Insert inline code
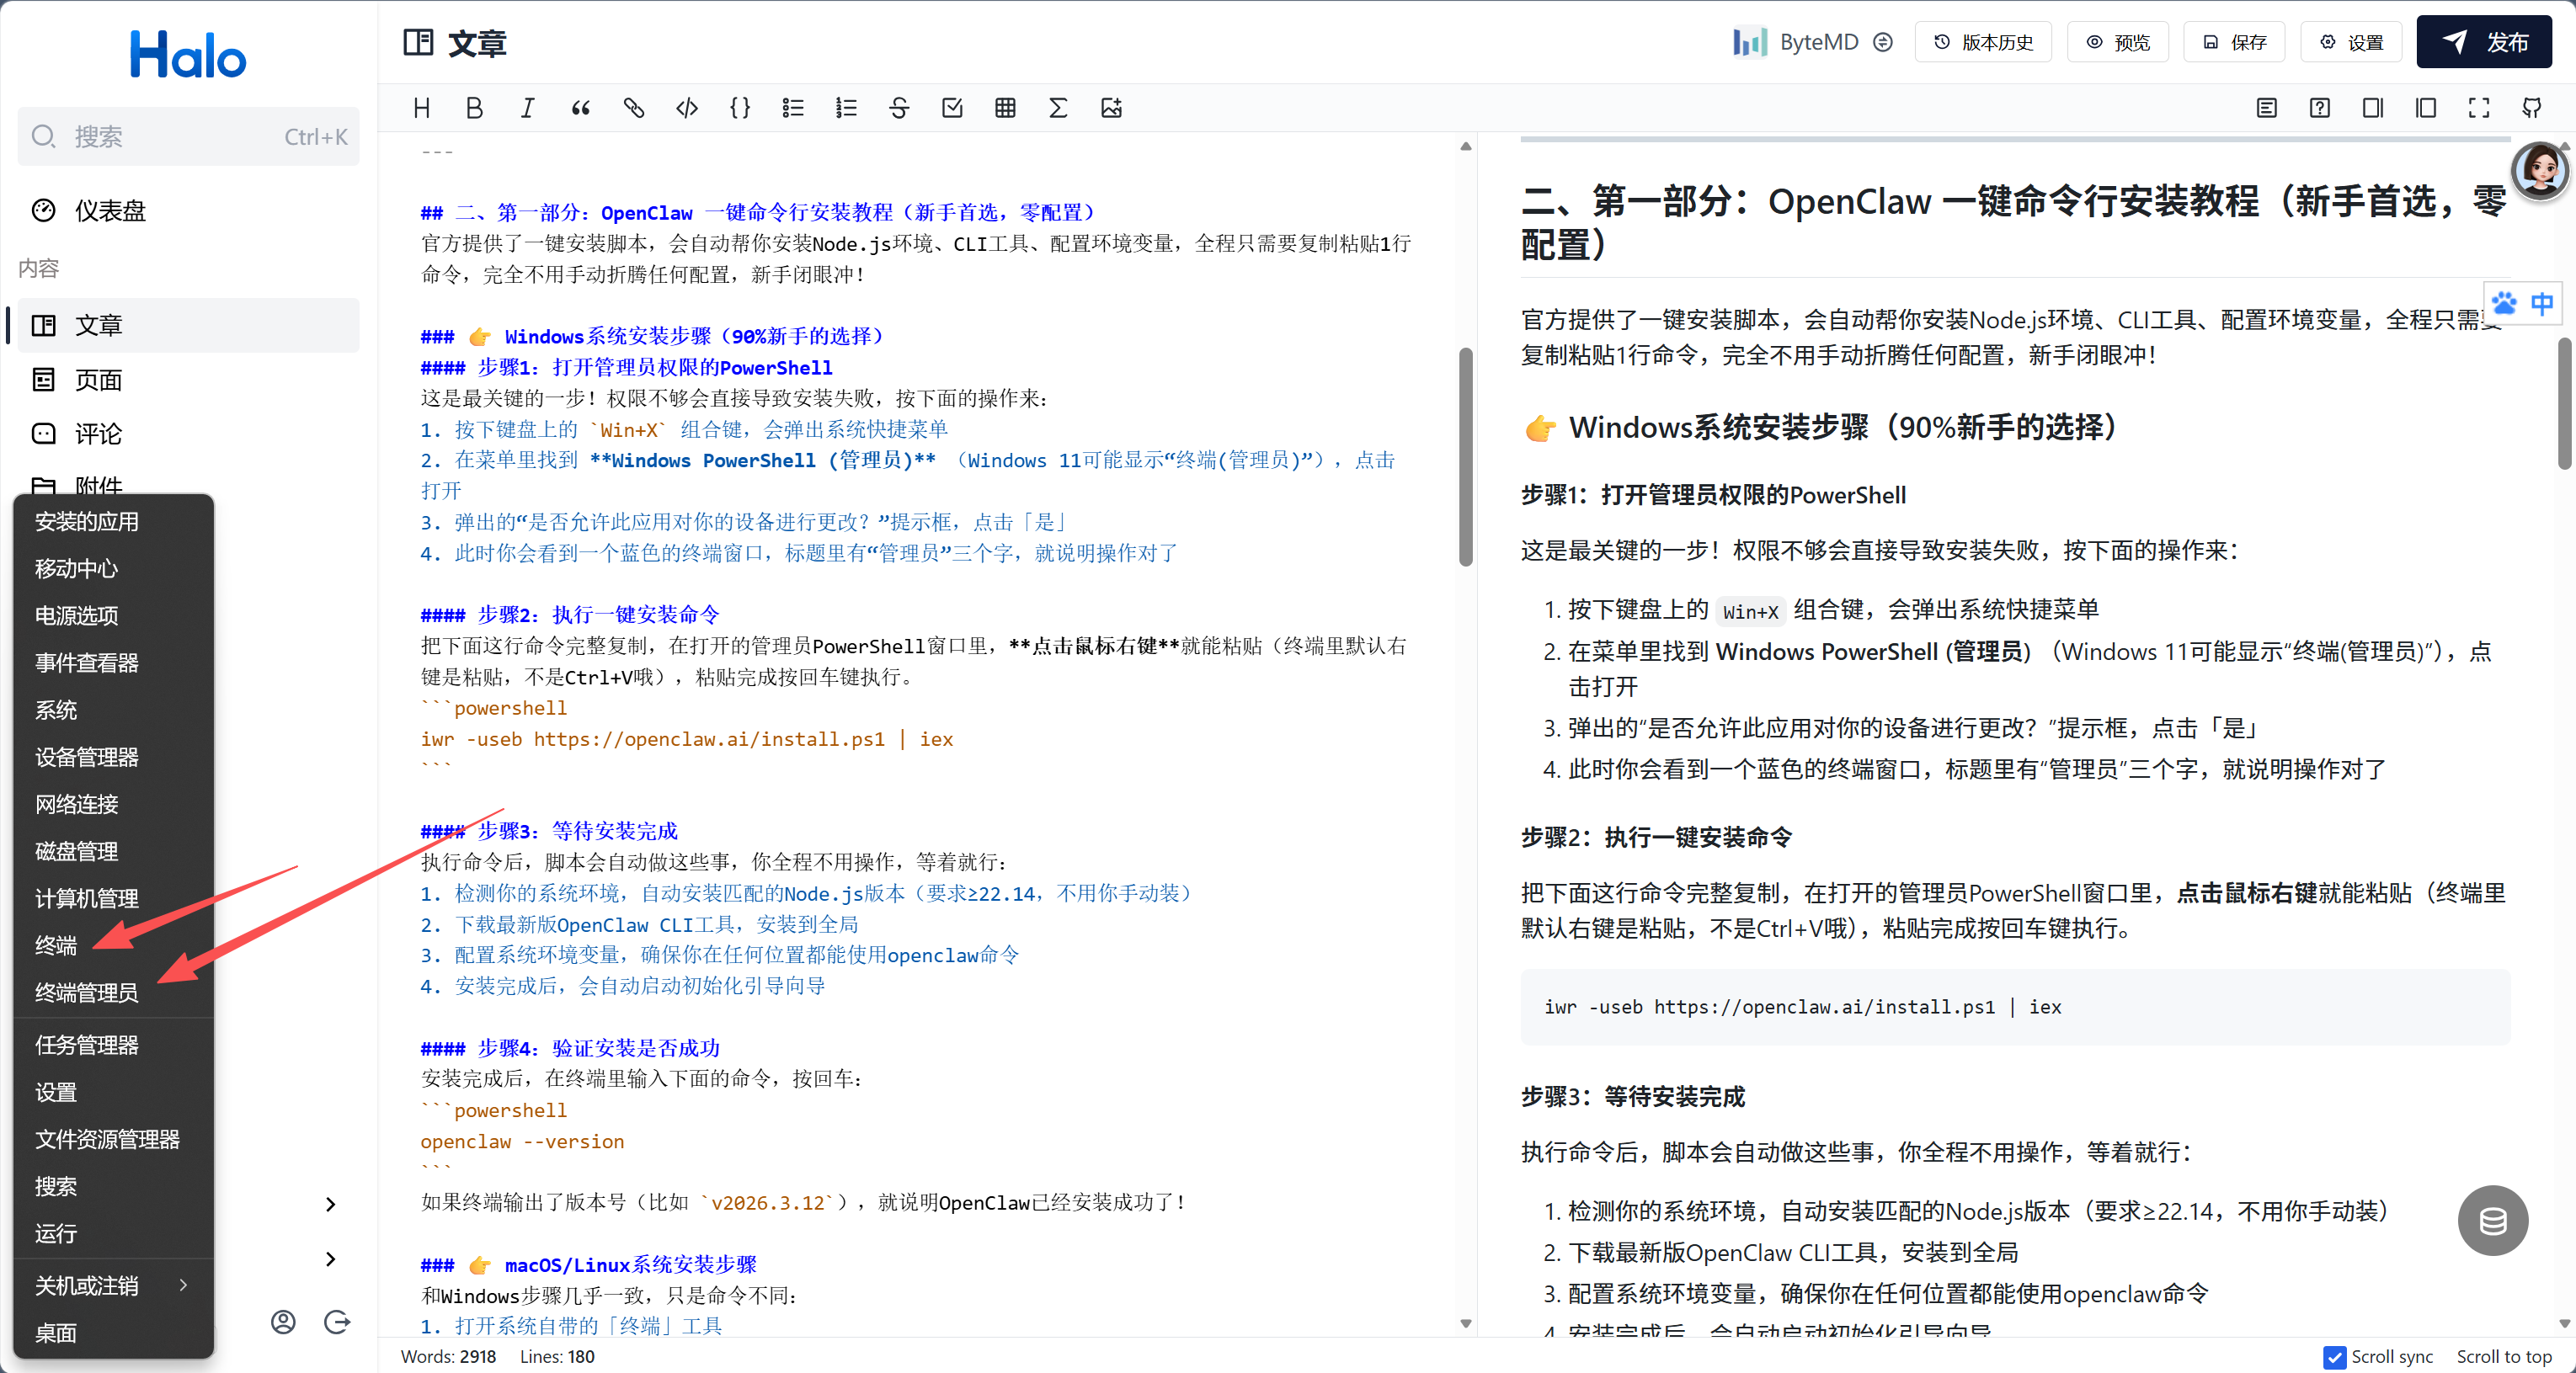 coord(687,108)
